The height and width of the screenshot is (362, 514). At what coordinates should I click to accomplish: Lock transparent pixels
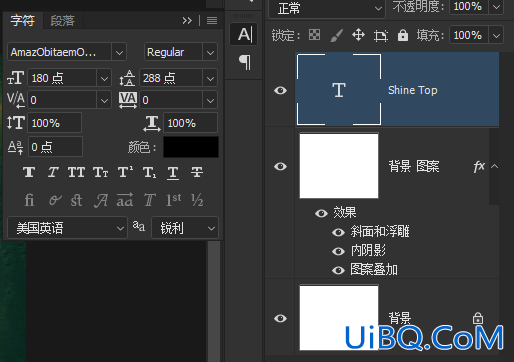tap(314, 35)
